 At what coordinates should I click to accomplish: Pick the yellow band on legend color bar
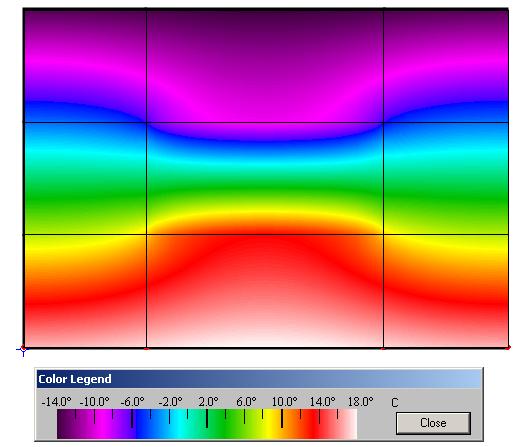[x=269, y=424]
